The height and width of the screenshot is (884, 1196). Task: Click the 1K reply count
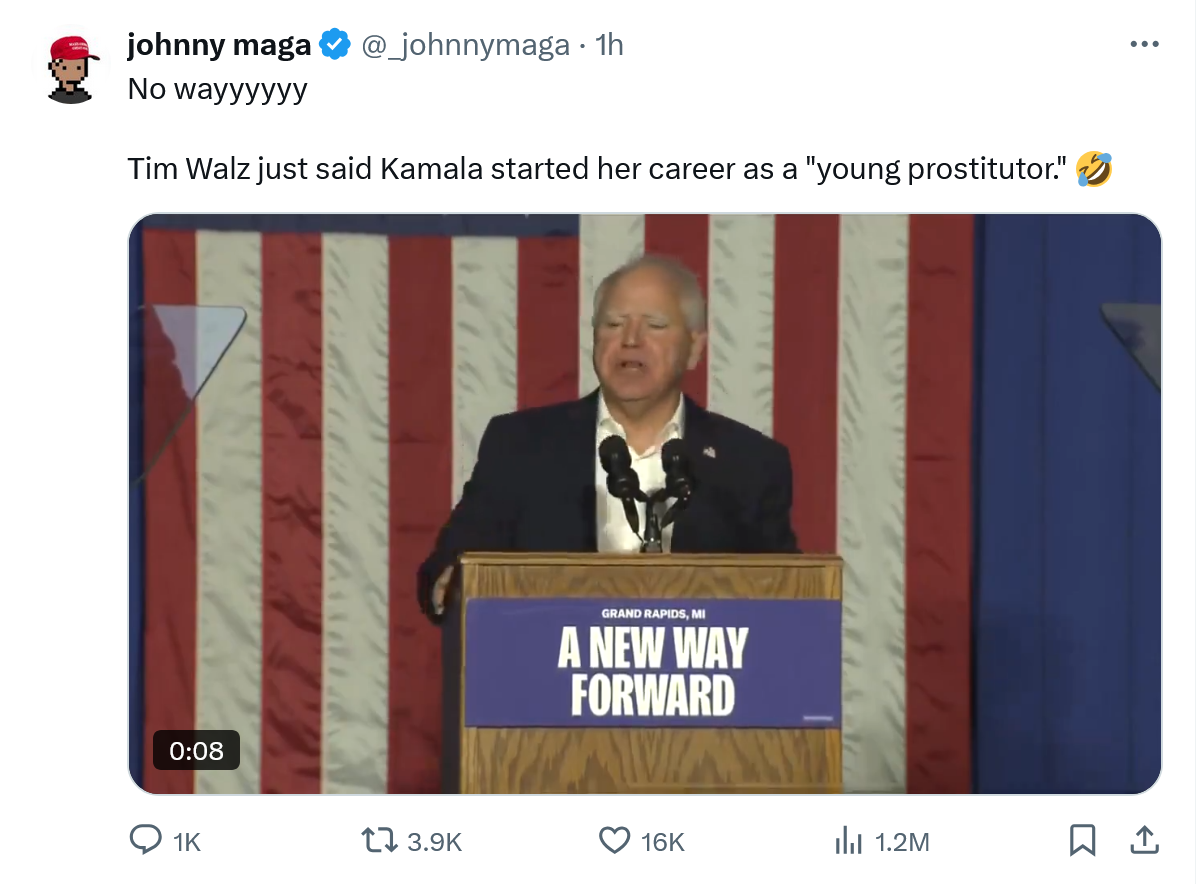[x=187, y=843]
